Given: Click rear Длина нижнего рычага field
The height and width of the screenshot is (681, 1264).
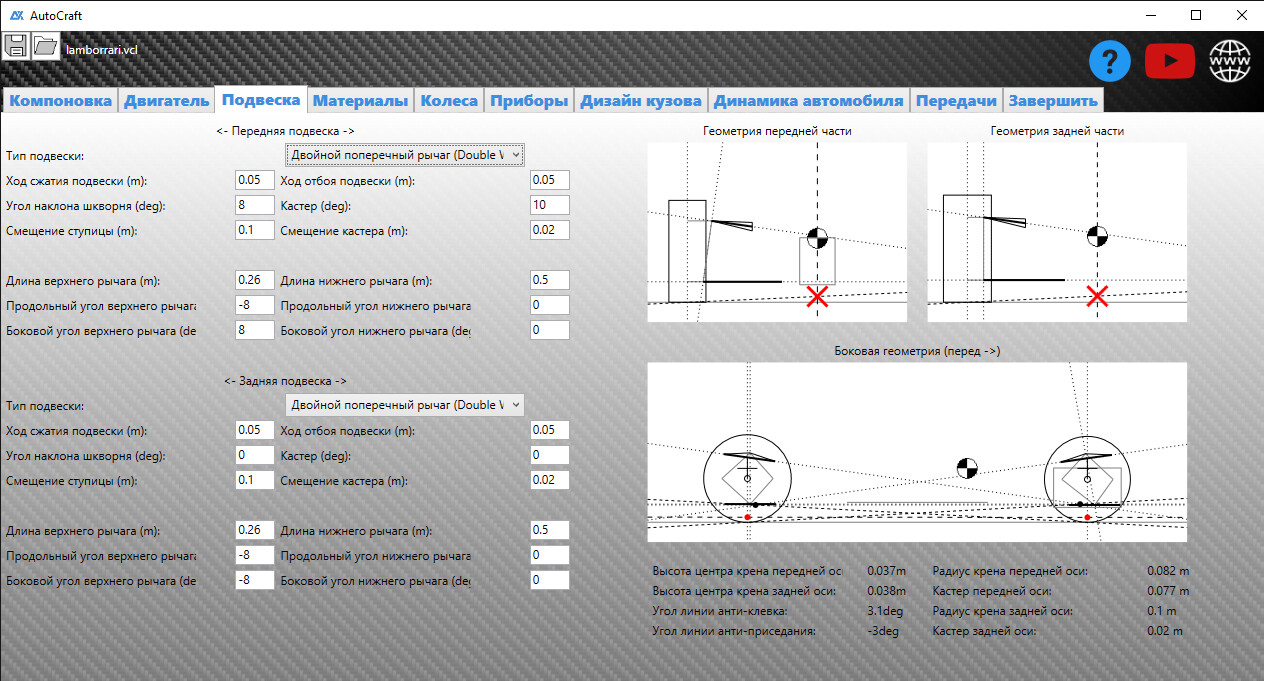Looking at the screenshot, I should click(549, 530).
